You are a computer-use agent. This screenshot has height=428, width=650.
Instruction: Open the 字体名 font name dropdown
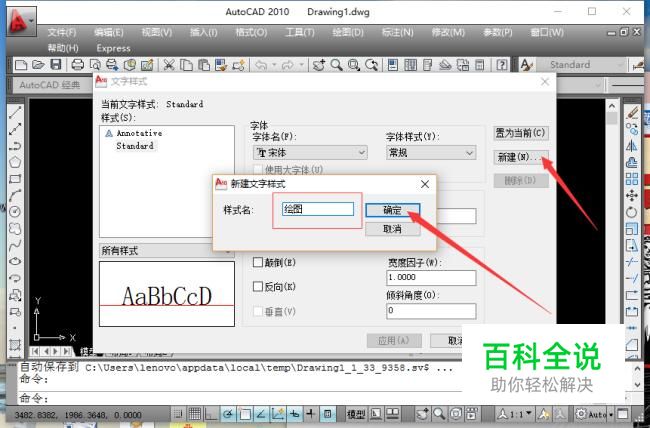(310, 153)
